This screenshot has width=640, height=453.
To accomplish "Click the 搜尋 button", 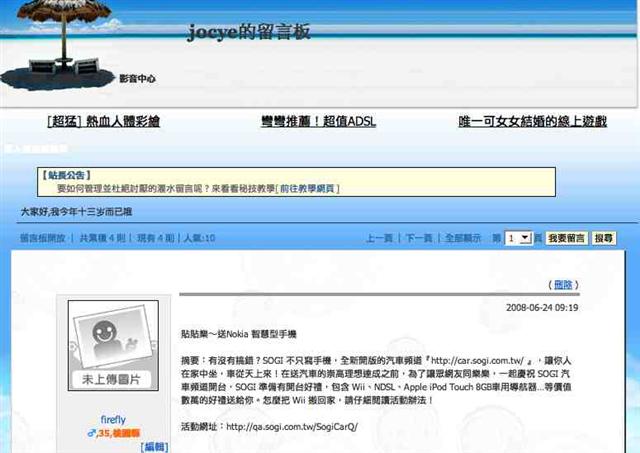I will click(604, 238).
